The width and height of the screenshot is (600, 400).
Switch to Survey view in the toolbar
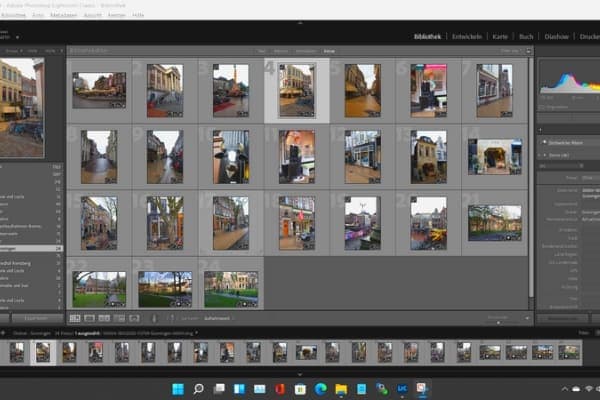click(119, 318)
